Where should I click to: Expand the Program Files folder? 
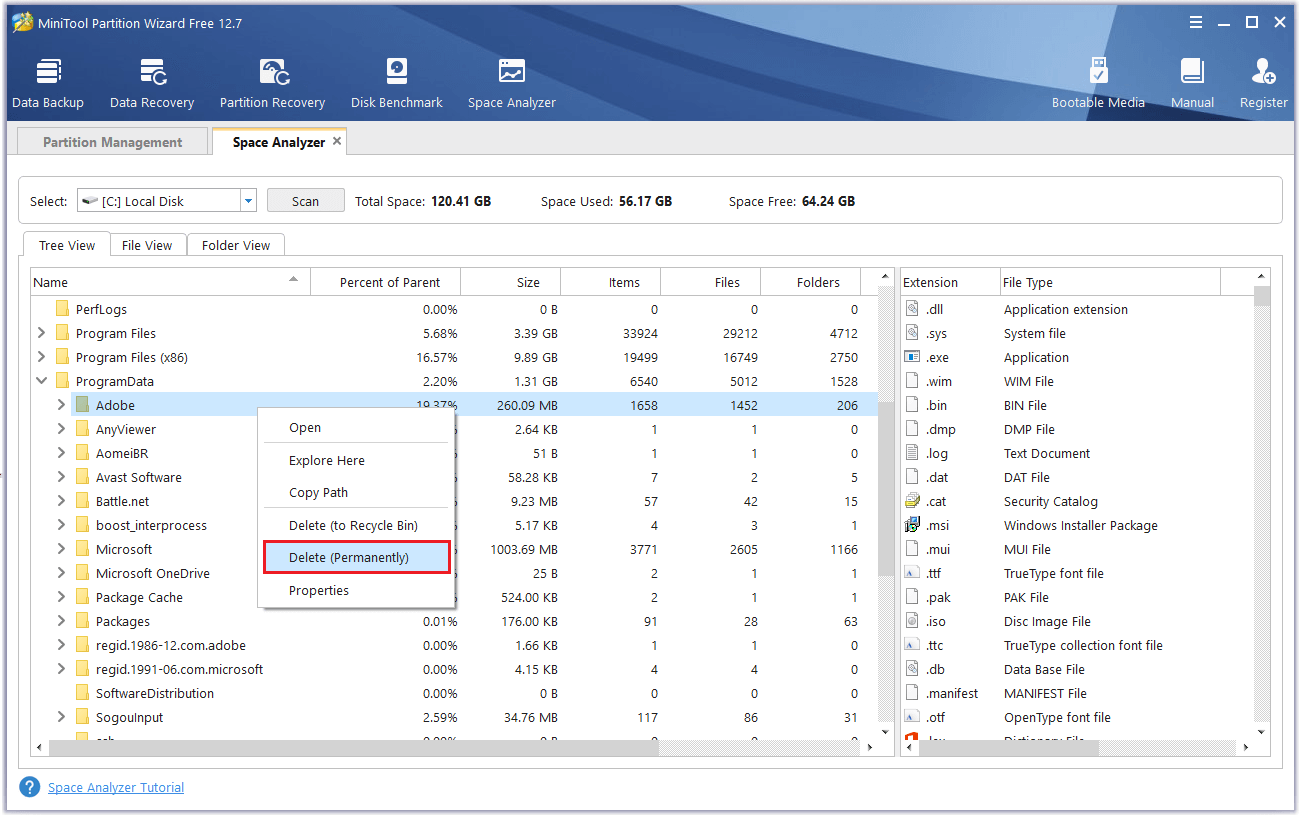(41, 333)
